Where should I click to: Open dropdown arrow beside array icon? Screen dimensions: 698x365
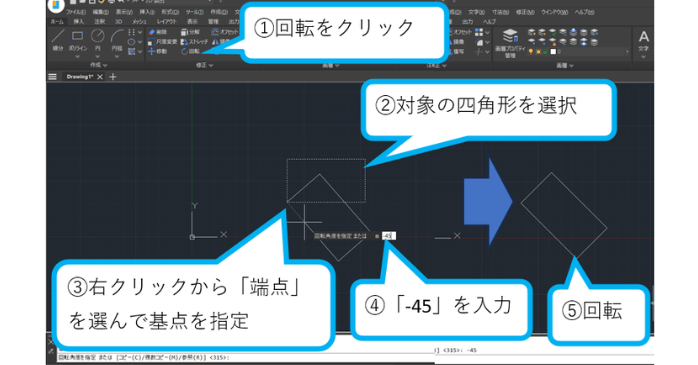pos(487,32)
